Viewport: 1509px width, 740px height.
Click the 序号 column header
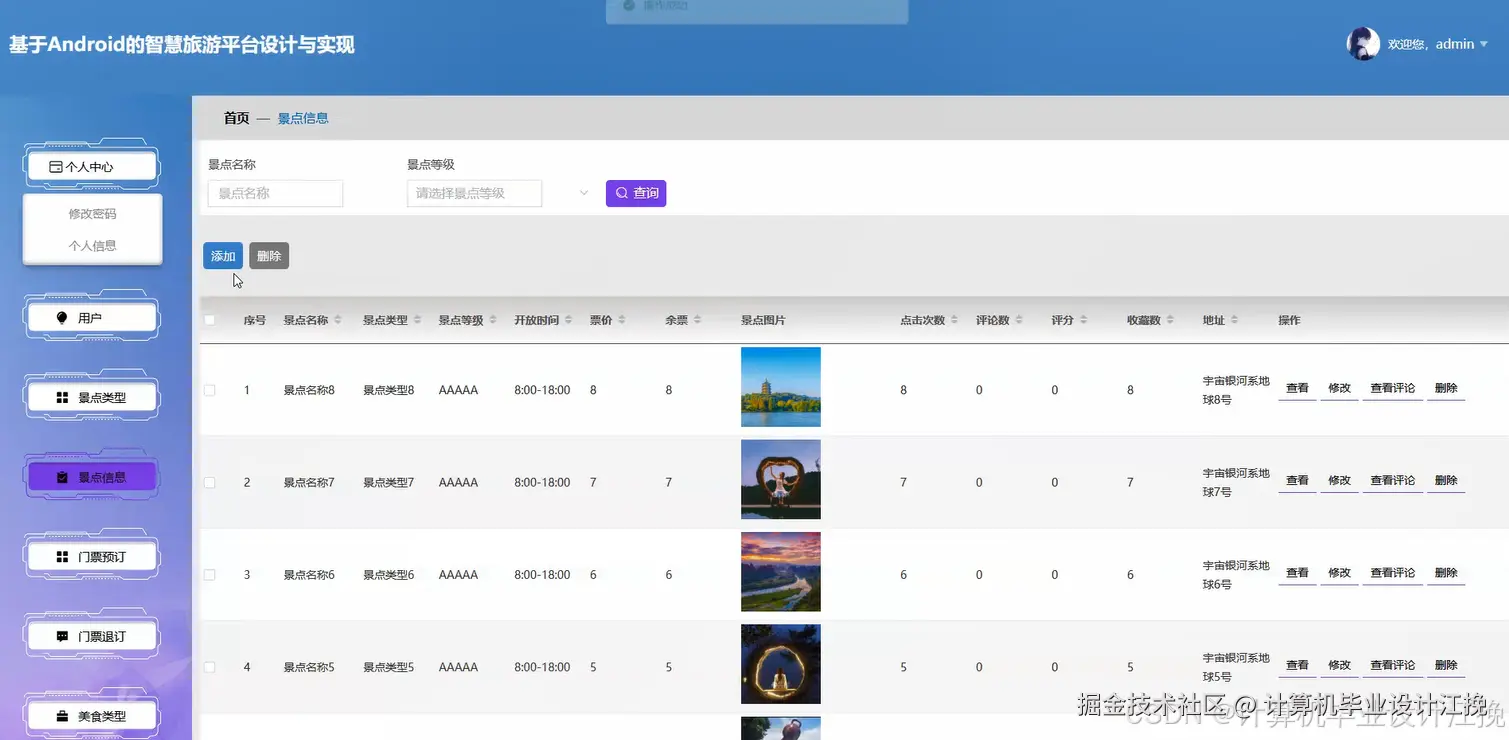click(x=255, y=320)
